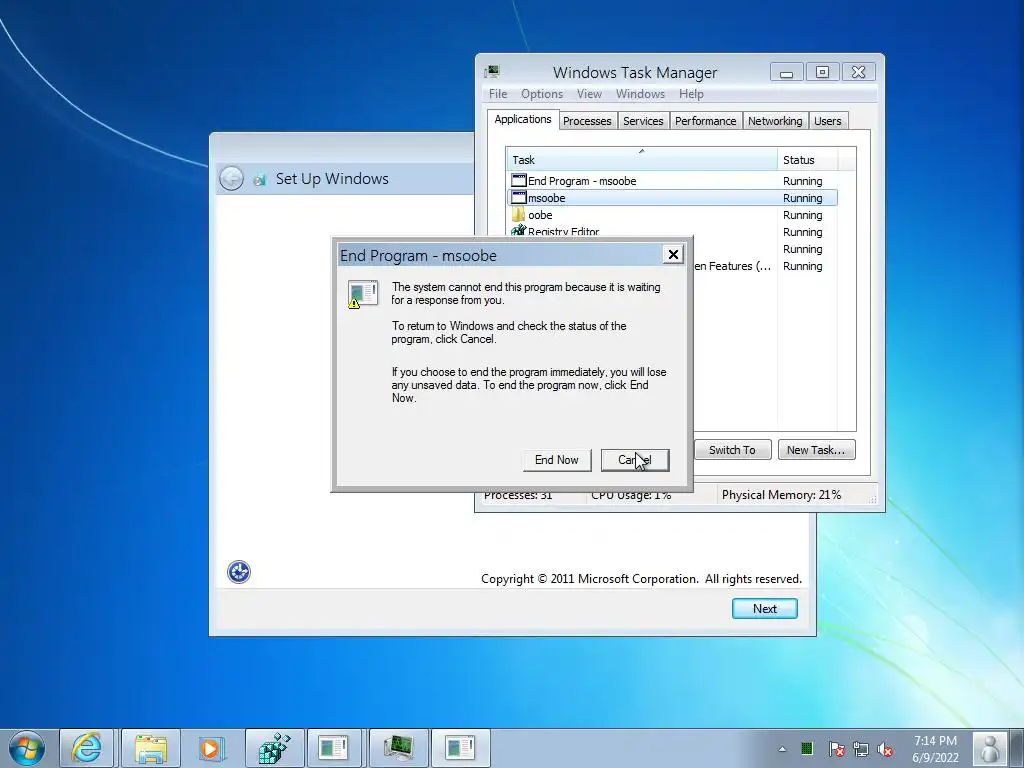The image size is (1024, 768).
Task: Click End Now in the End Program dialog
Action: click(556, 460)
